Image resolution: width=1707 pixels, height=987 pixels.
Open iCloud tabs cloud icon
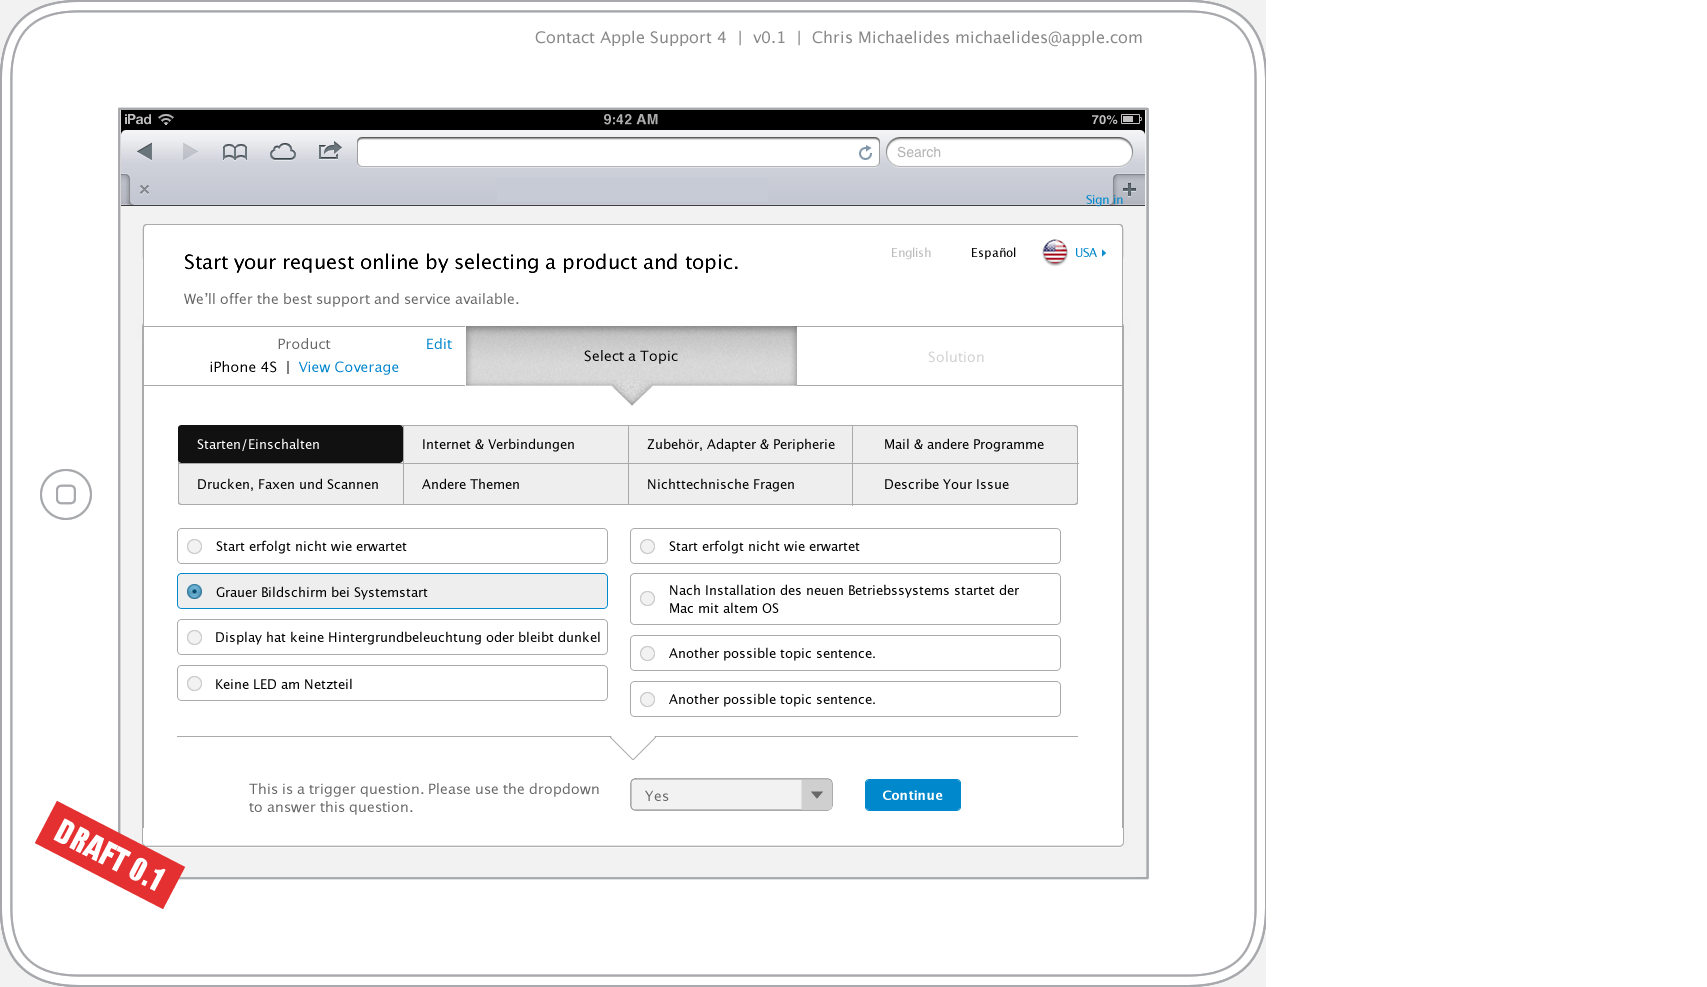[283, 152]
